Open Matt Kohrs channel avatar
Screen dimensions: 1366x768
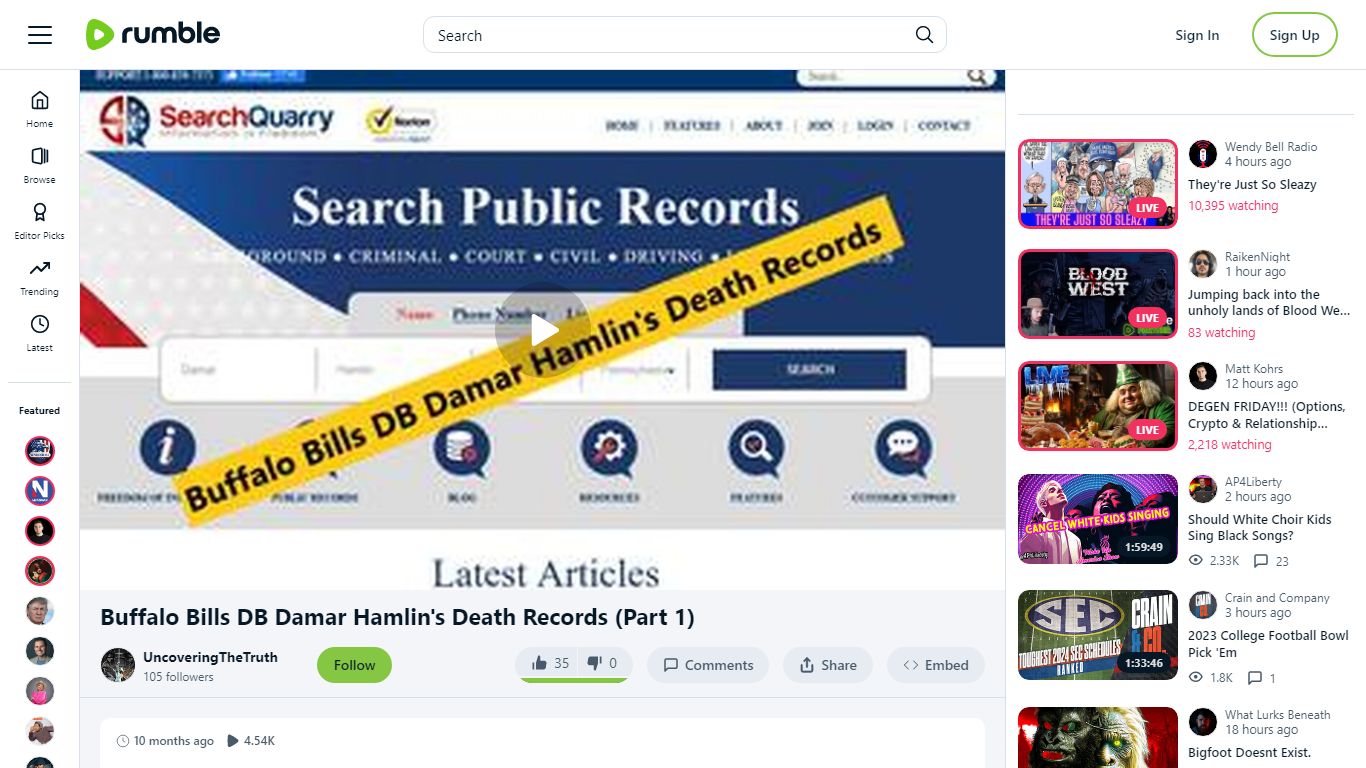point(1203,376)
